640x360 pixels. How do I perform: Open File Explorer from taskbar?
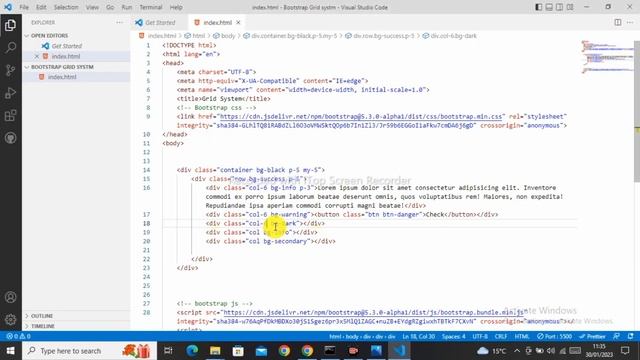(215, 351)
